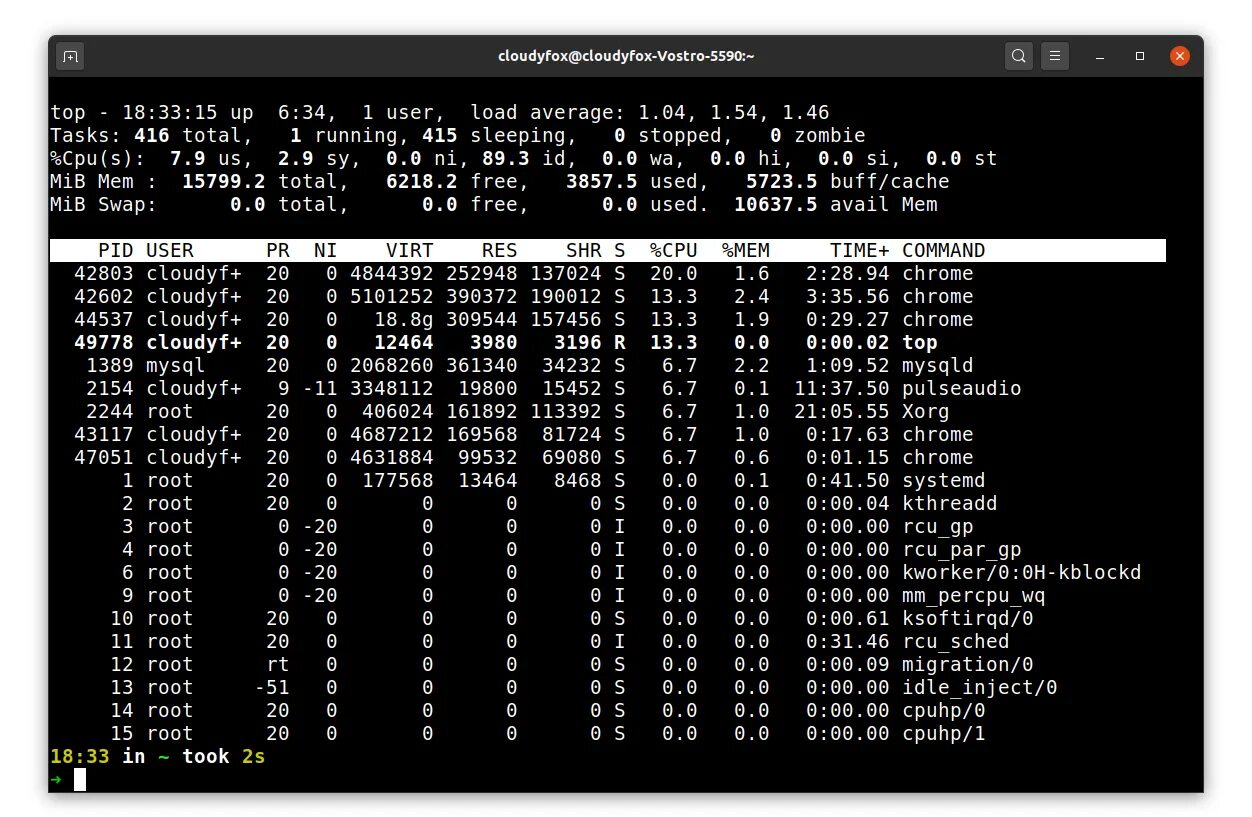Click the 11:37.50 TIME+ value
This screenshot has width=1252, height=817.
(842, 388)
